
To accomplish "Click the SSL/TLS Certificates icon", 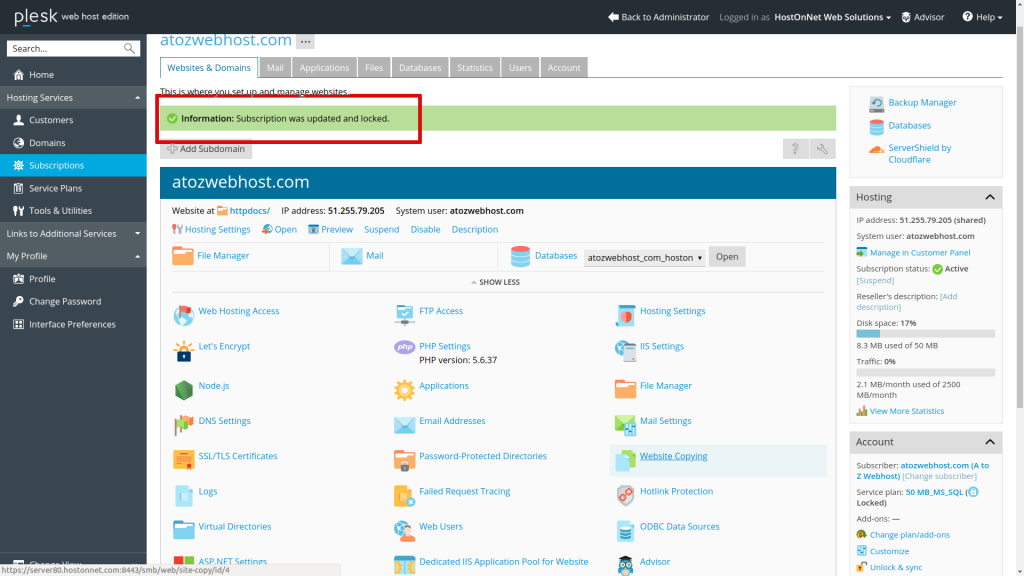I will click(x=184, y=456).
